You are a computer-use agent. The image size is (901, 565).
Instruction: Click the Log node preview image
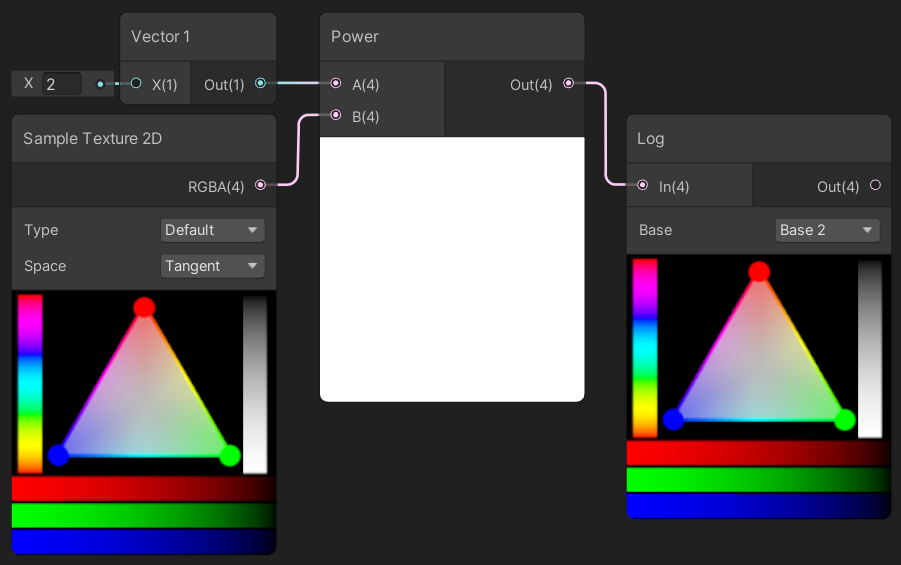coord(758,388)
